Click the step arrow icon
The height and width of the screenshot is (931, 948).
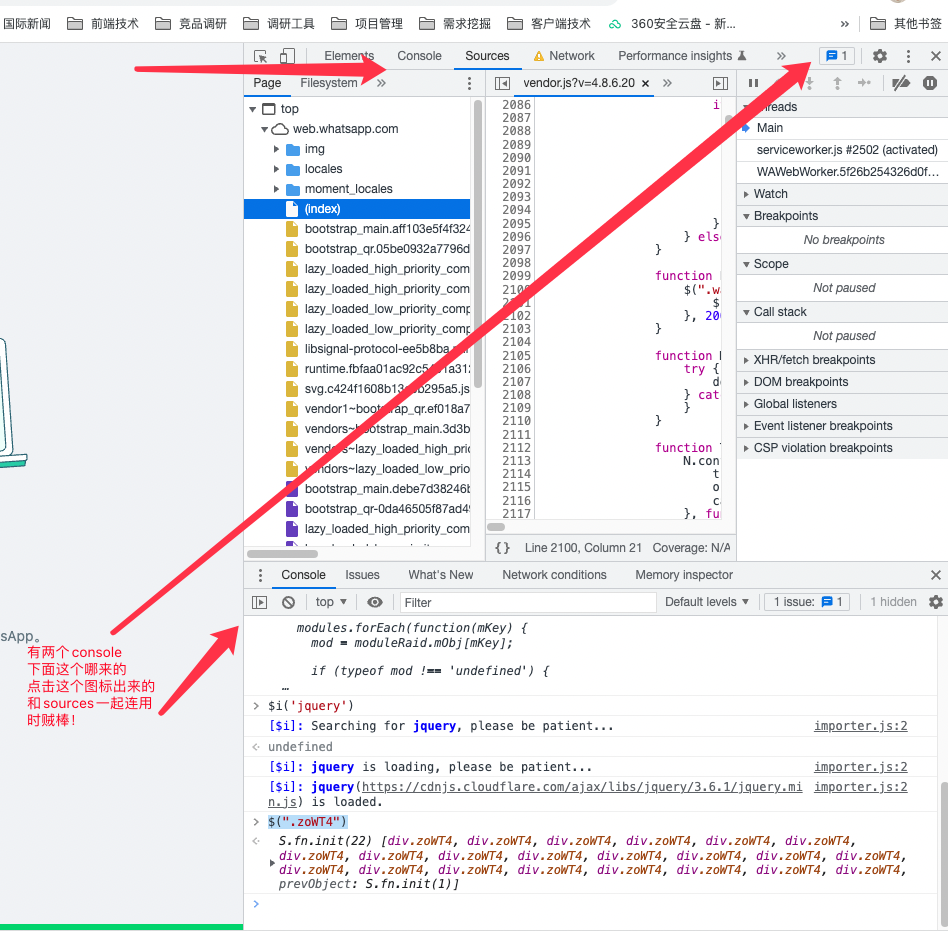point(865,83)
